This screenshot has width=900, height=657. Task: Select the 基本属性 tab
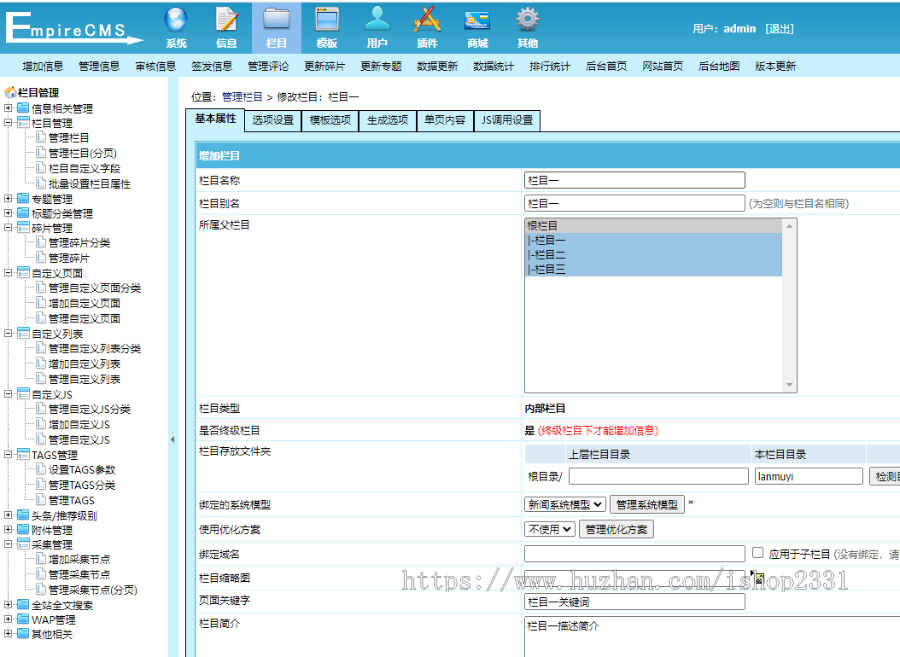click(x=215, y=119)
